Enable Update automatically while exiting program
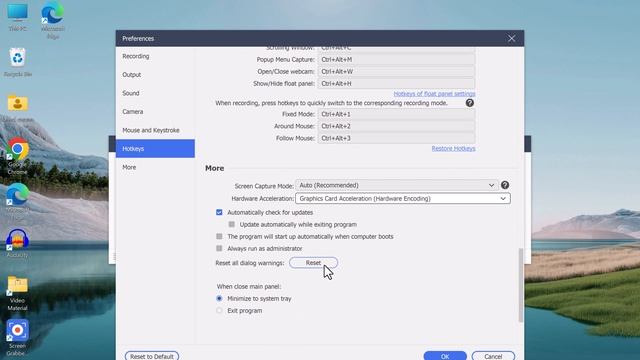640x360 pixels. coord(232,224)
